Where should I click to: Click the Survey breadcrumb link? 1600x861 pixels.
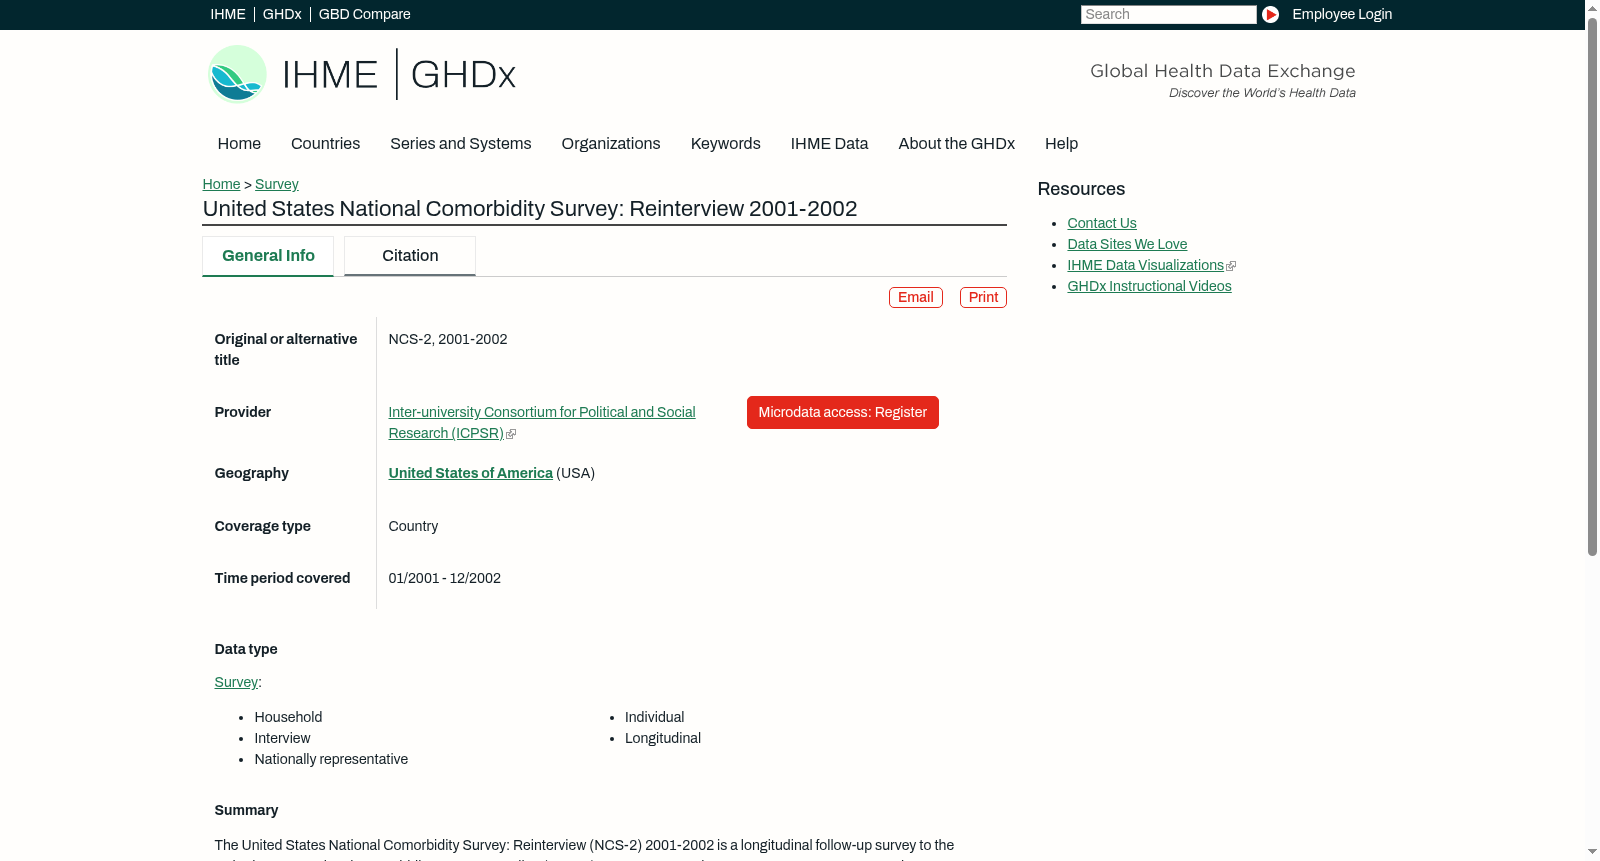(277, 185)
